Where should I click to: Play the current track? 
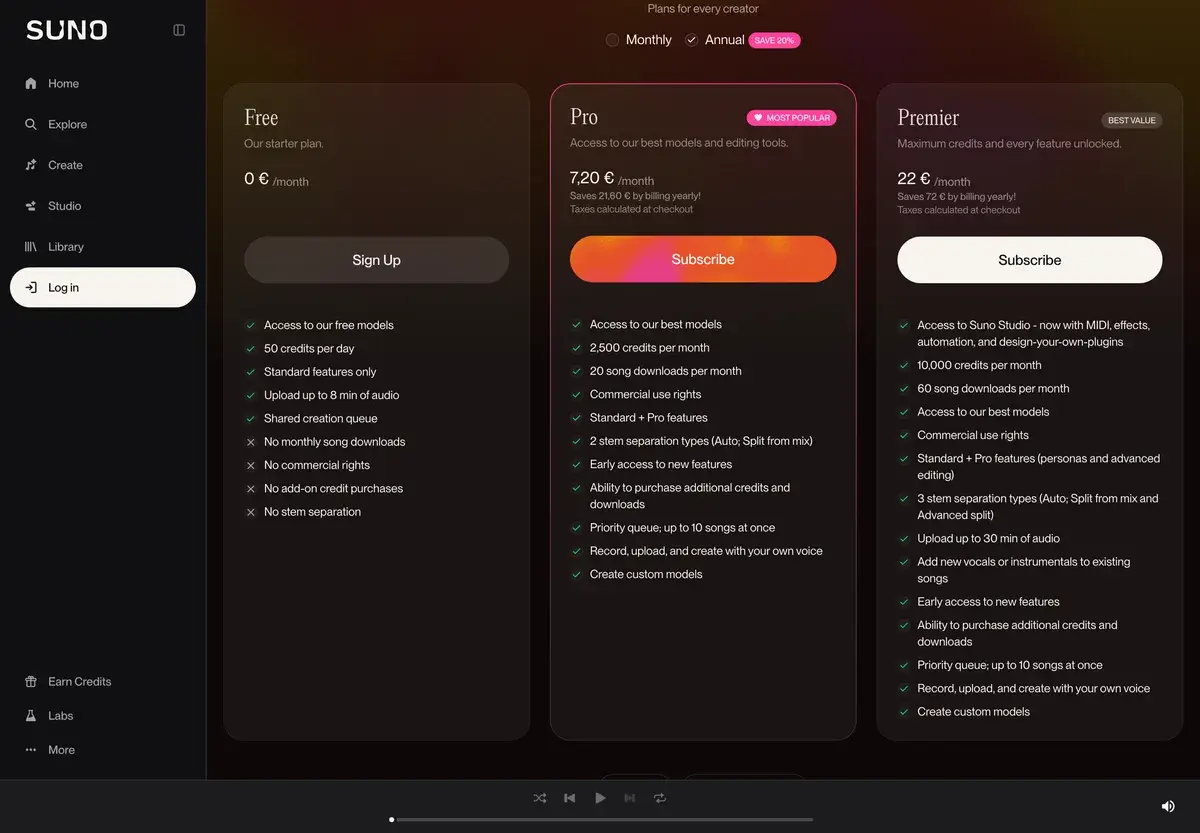tap(600, 798)
